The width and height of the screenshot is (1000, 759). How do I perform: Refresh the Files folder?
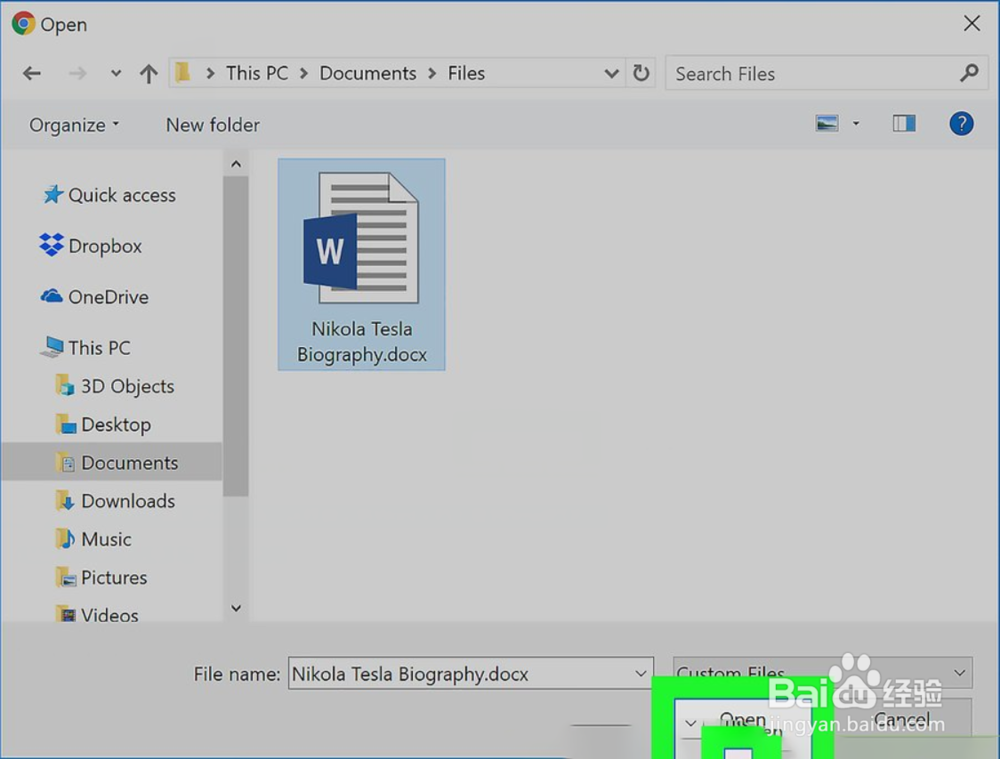pos(641,73)
